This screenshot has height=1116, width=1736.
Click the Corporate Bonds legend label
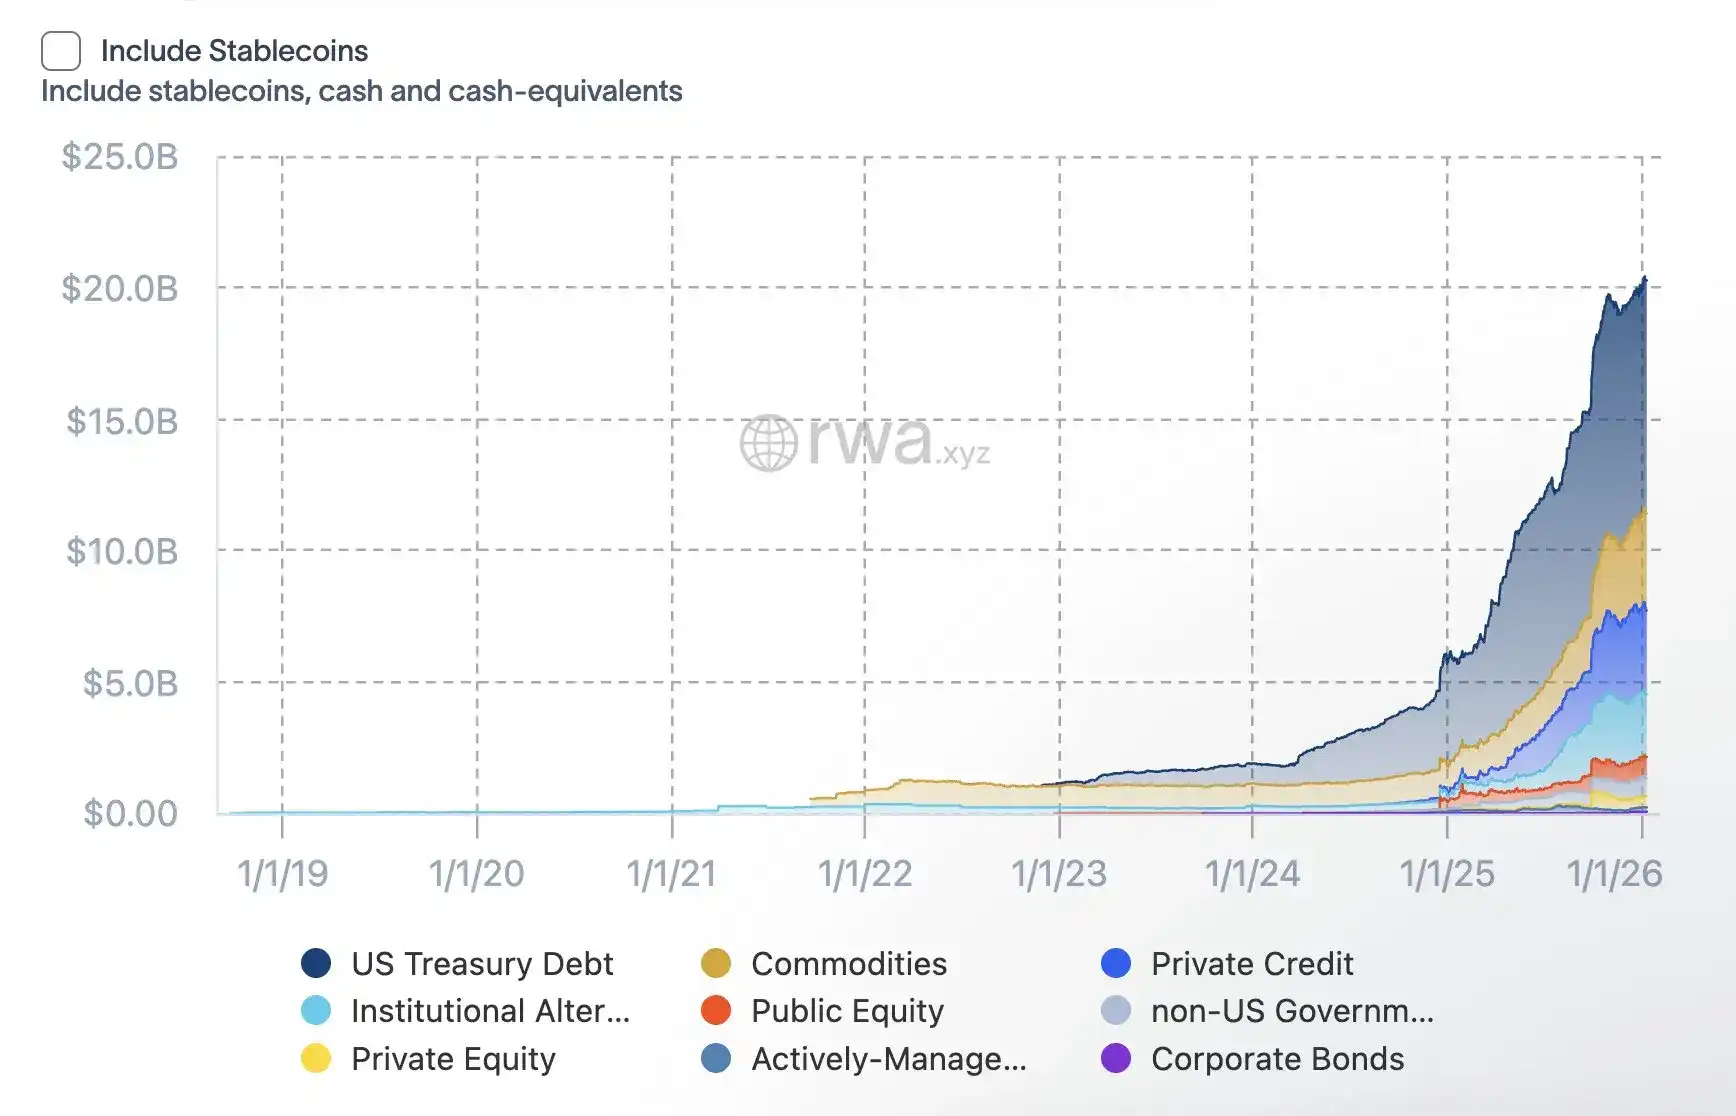point(1277,1058)
